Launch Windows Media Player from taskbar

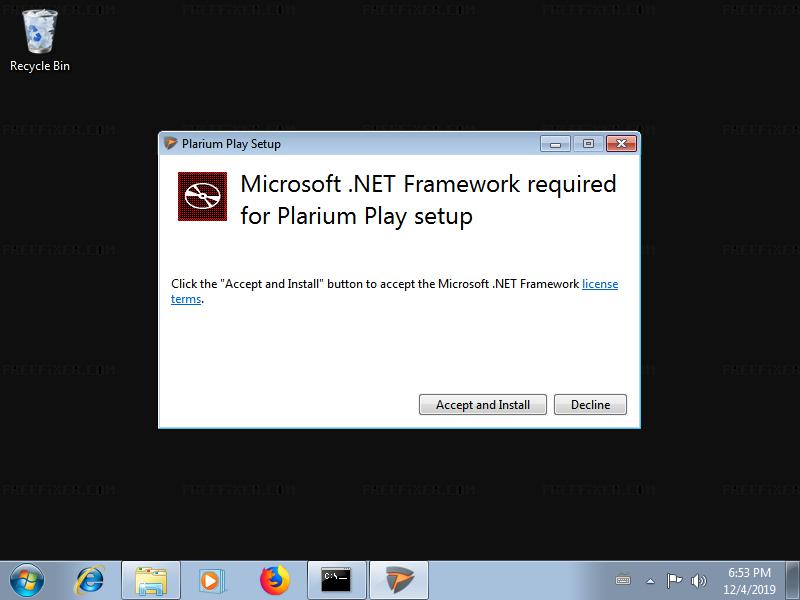(211, 581)
